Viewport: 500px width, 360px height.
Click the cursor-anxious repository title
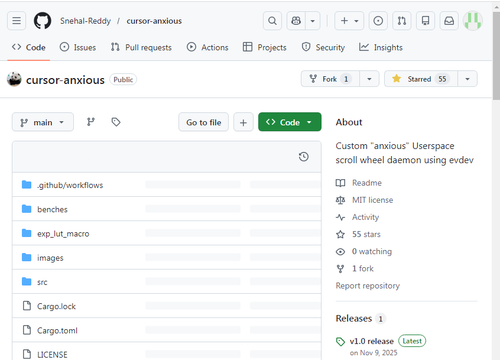point(65,80)
